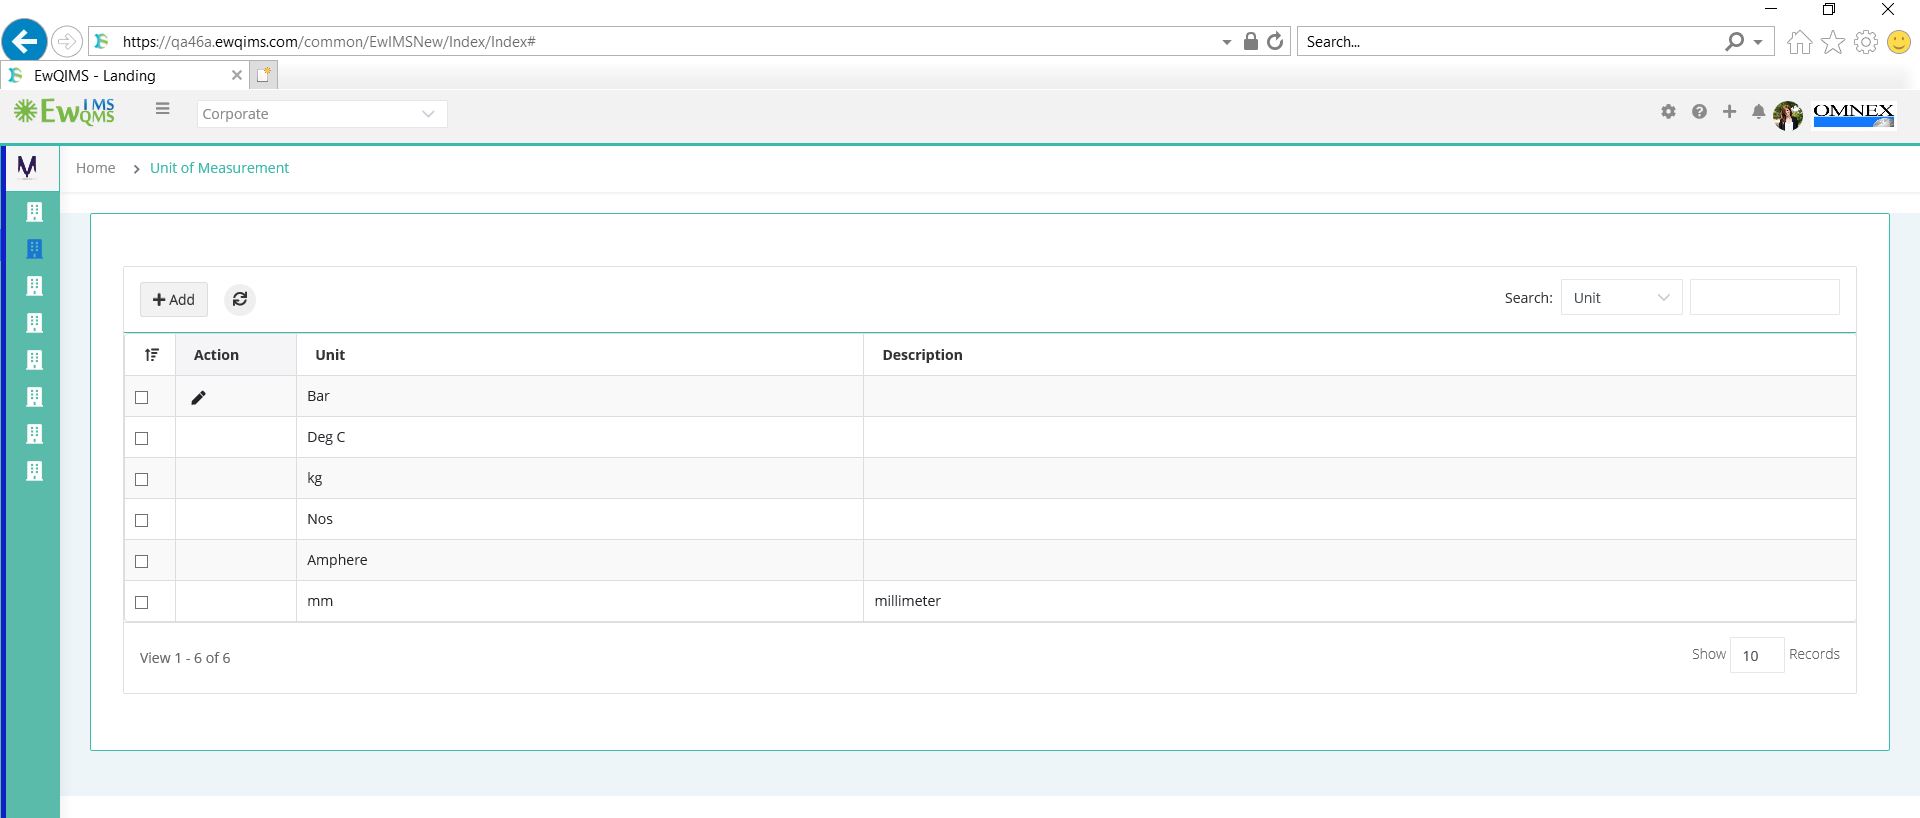Open the browser search provider dropdown arrow
The width and height of the screenshot is (1920, 818).
[x=1758, y=42]
